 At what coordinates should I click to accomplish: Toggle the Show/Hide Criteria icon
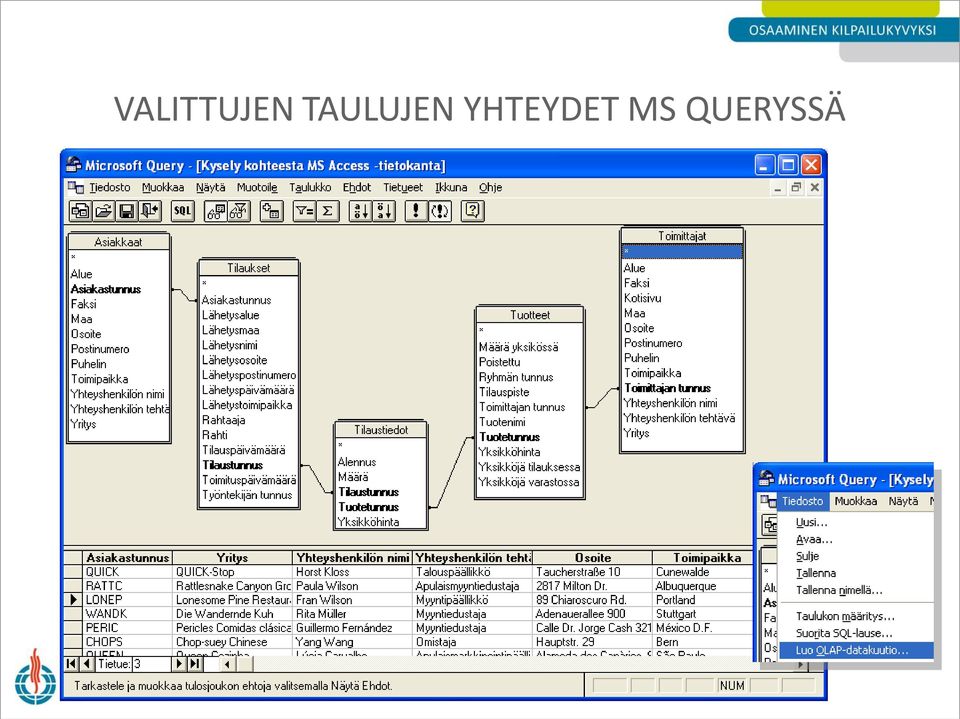239,211
